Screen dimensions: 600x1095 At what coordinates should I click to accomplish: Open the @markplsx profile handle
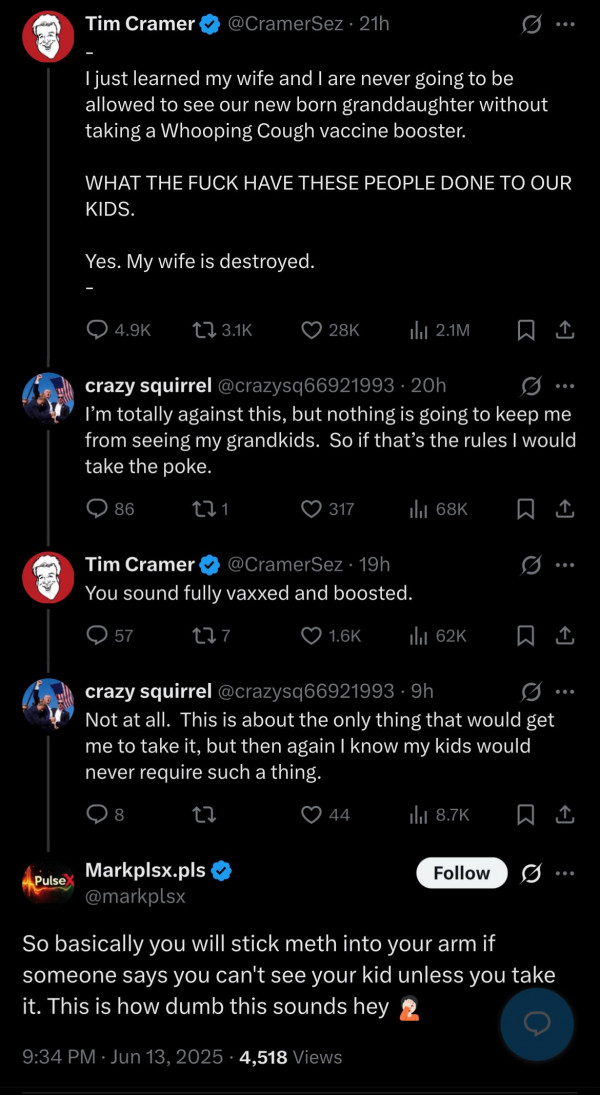point(135,897)
